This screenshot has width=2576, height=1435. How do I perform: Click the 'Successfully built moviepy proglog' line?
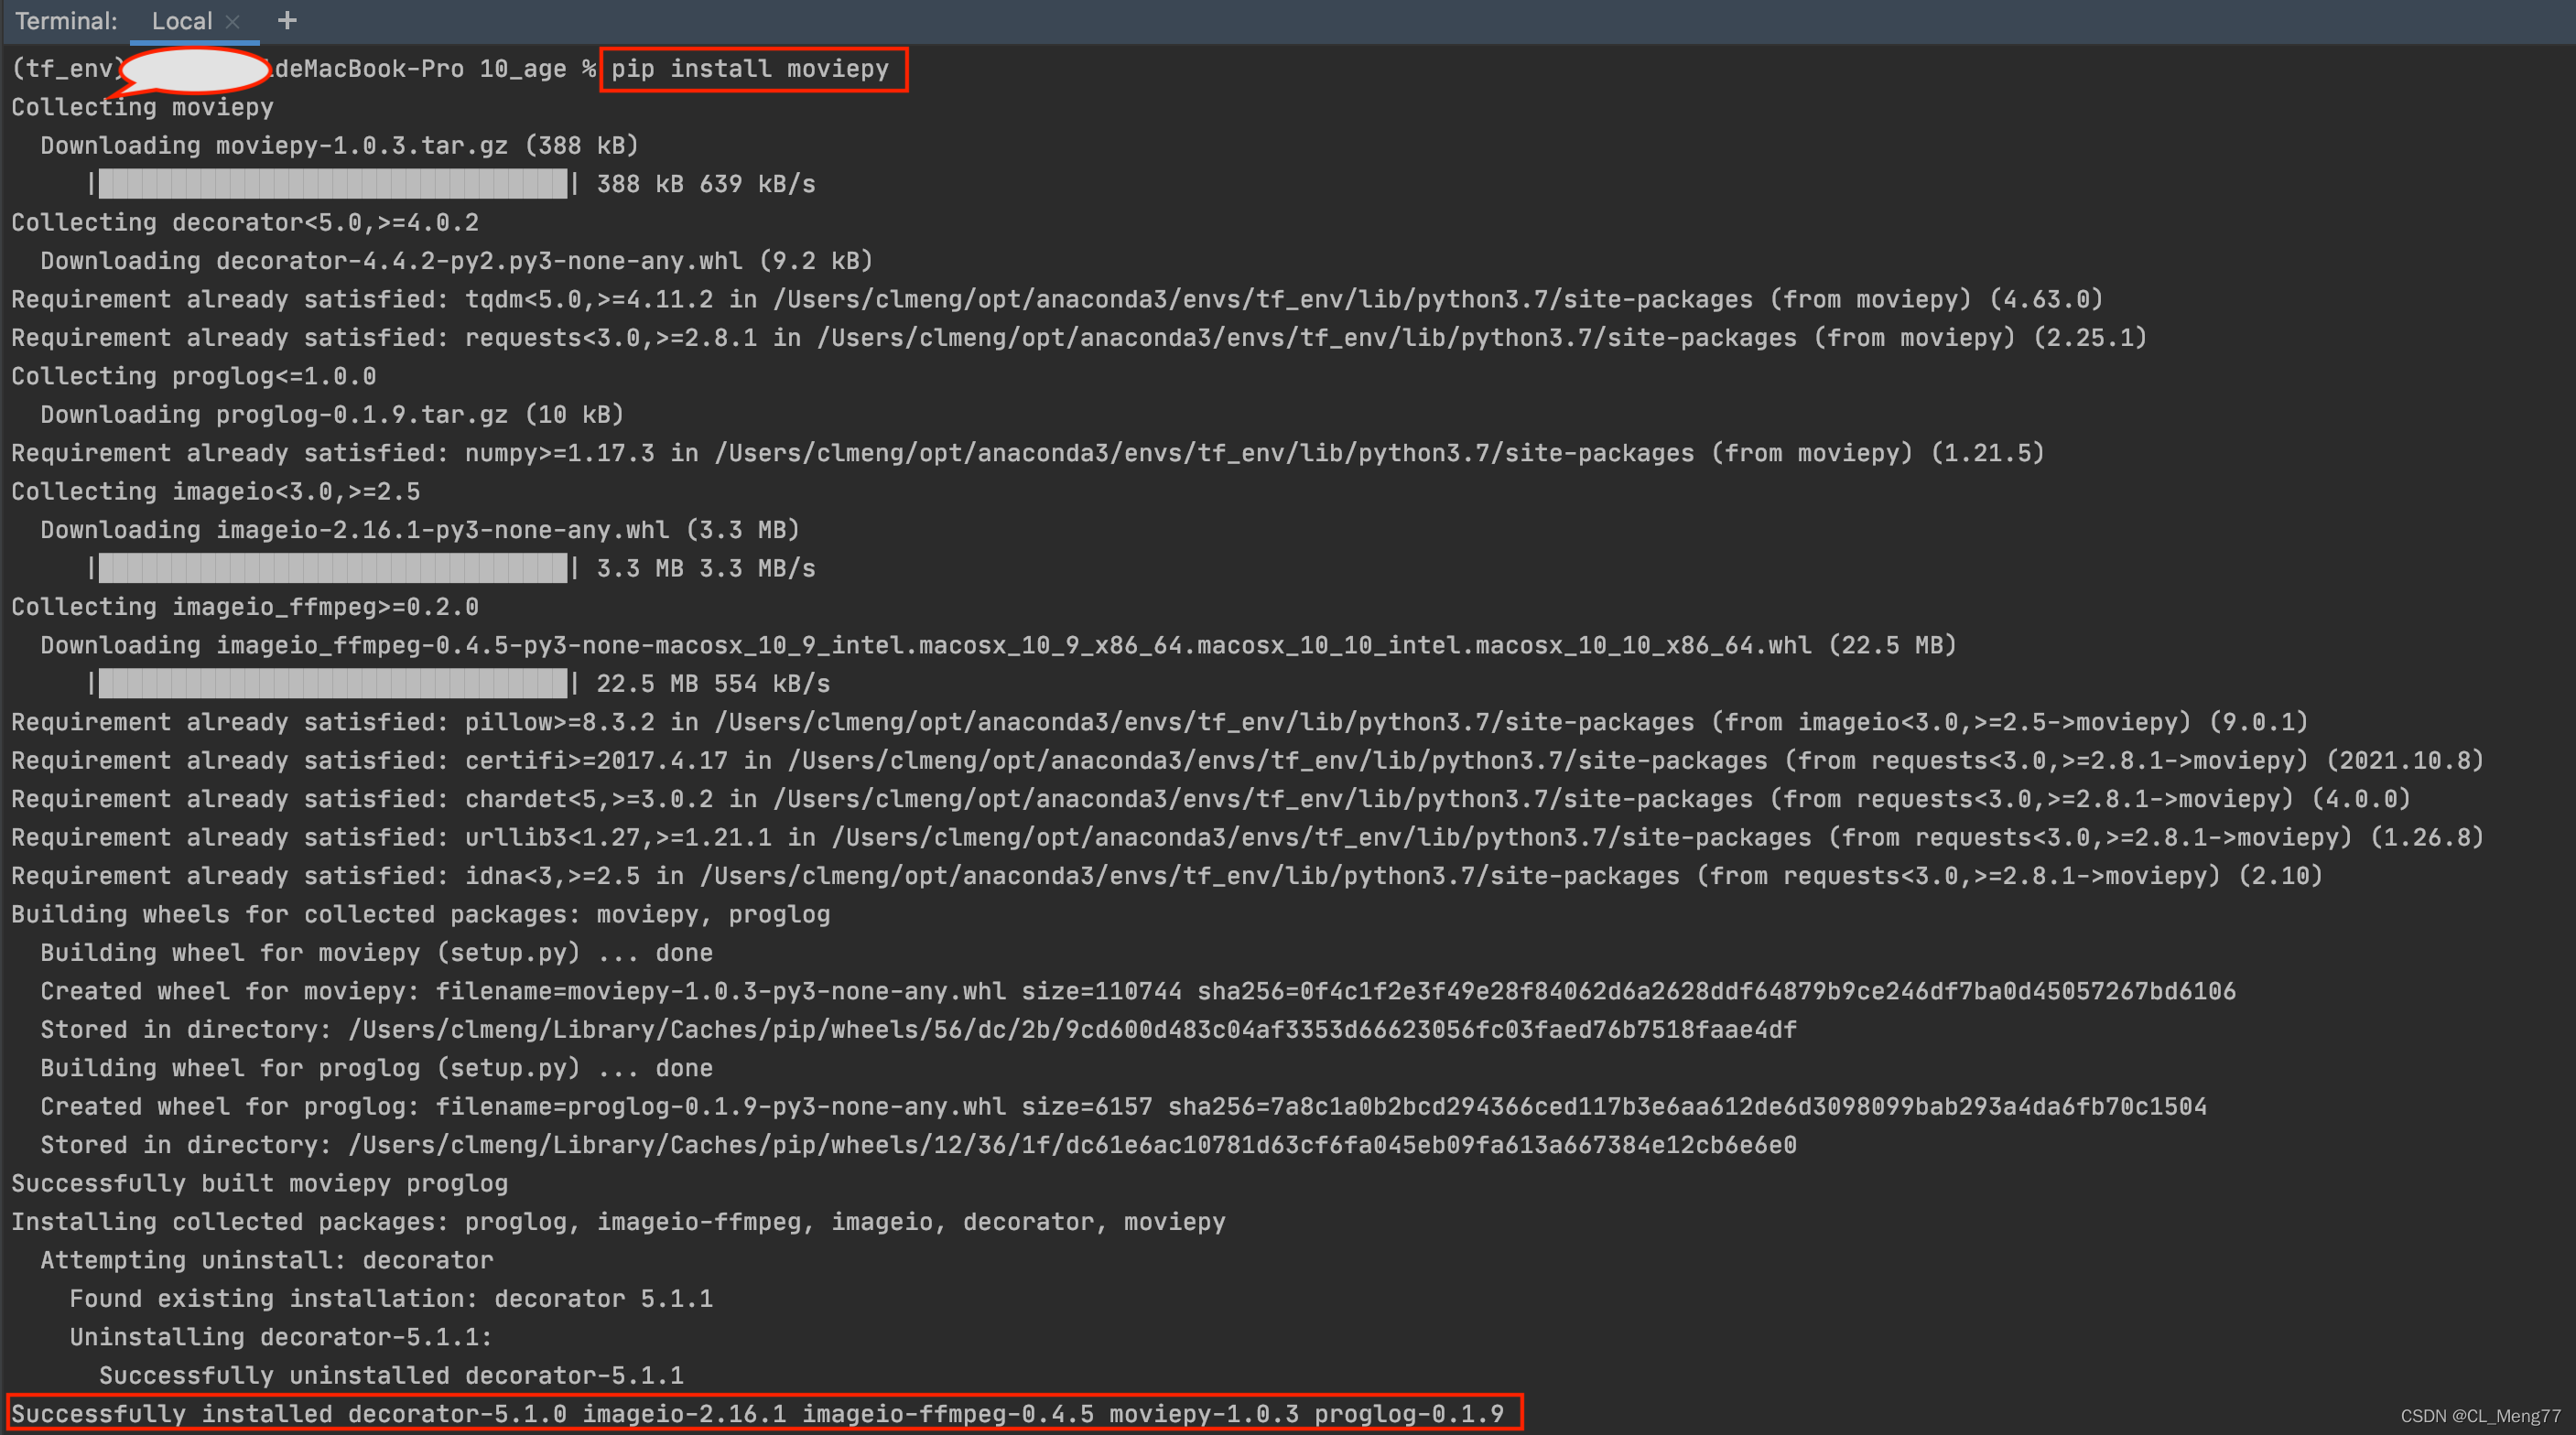tap(259, 1183)
